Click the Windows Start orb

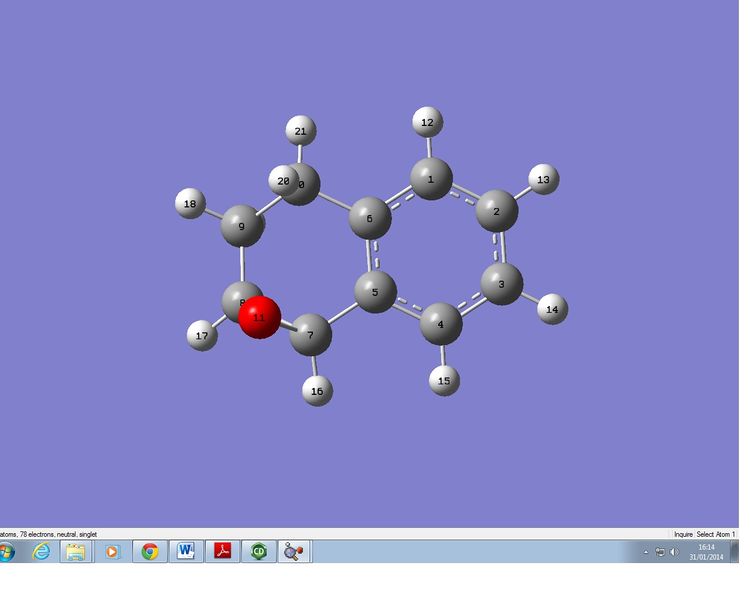pos(6,552)
